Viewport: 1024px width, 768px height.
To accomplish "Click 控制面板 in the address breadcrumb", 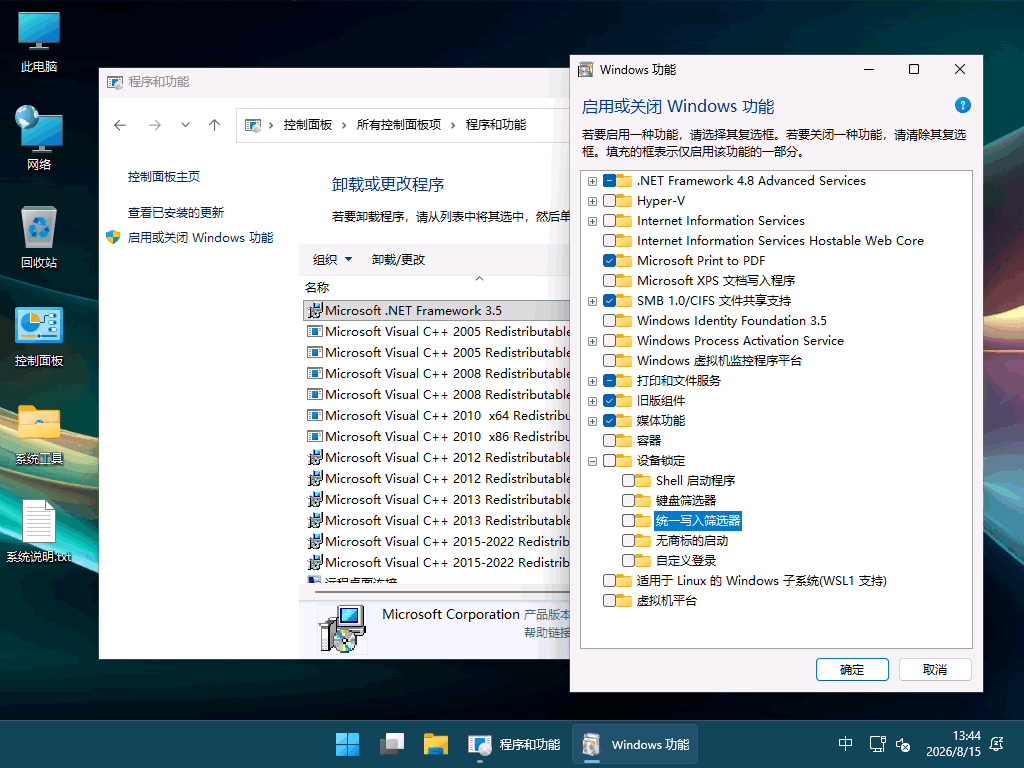I will [308, 125].
